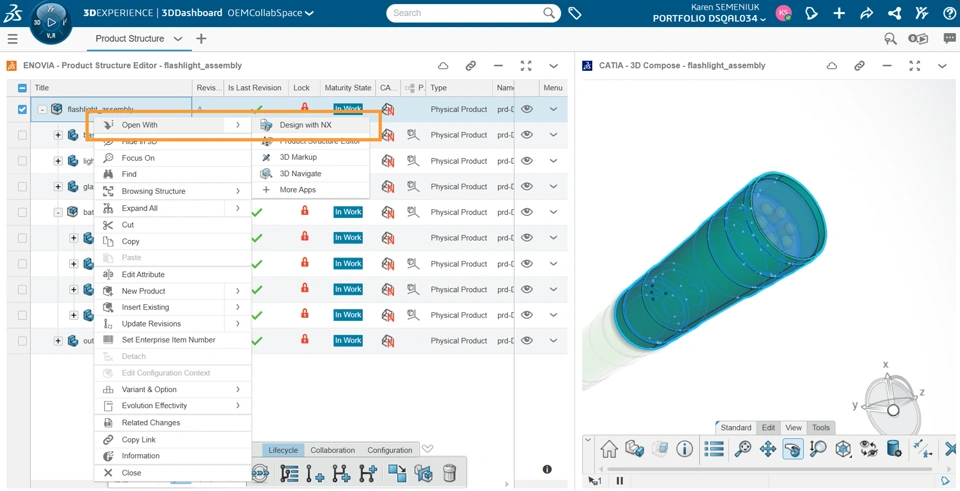Switch to the Configuration tab

389,450
